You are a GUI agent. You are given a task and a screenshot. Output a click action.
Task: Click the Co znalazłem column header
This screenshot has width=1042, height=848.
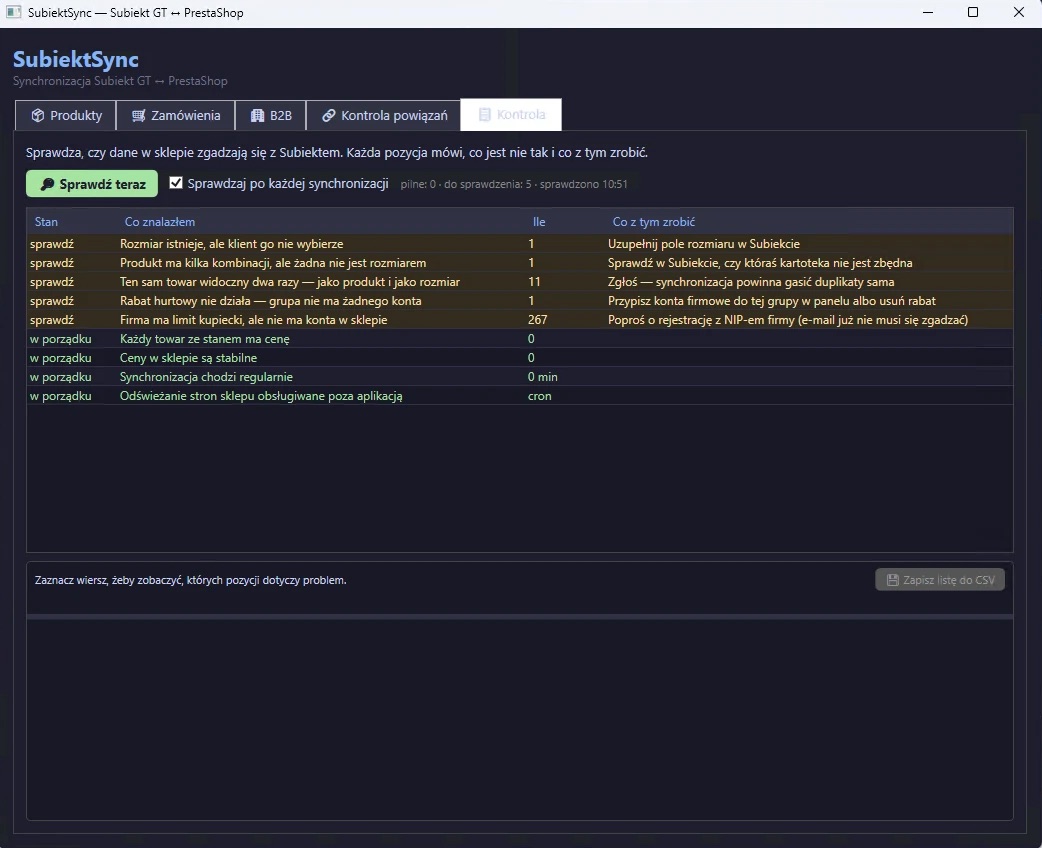[159, 222]
